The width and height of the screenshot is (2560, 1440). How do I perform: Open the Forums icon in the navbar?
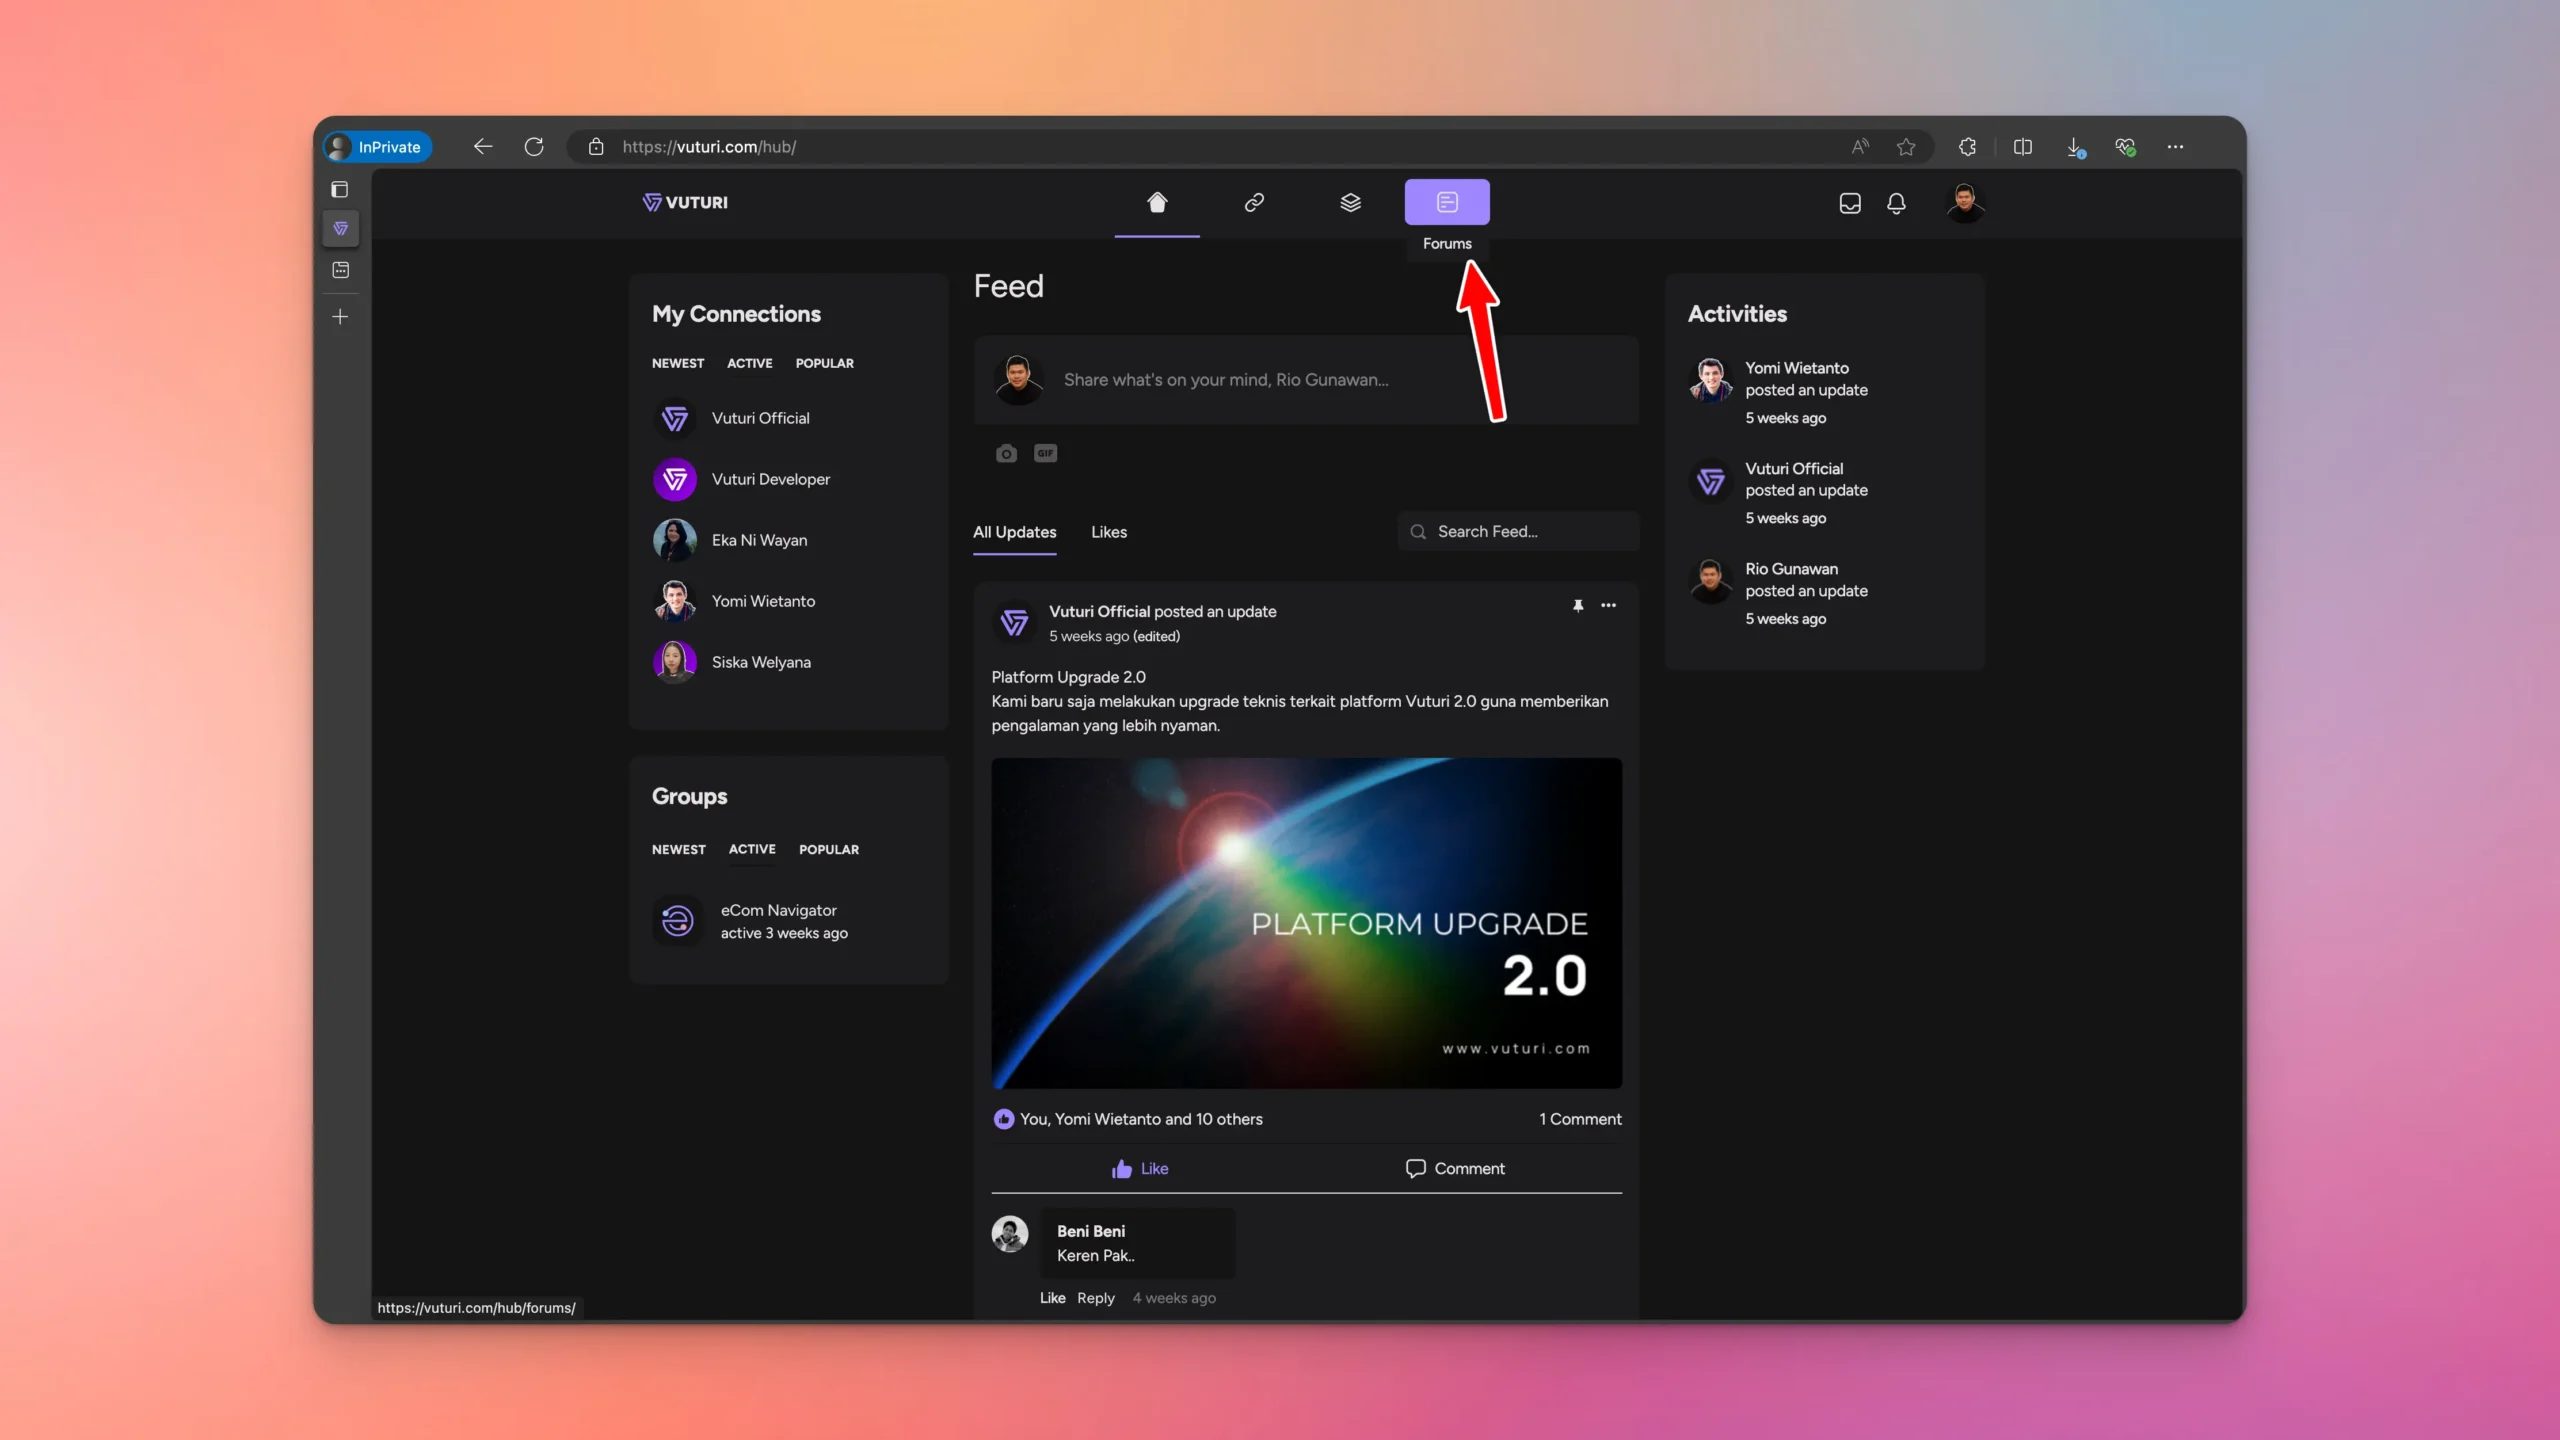pos(1447,202)
